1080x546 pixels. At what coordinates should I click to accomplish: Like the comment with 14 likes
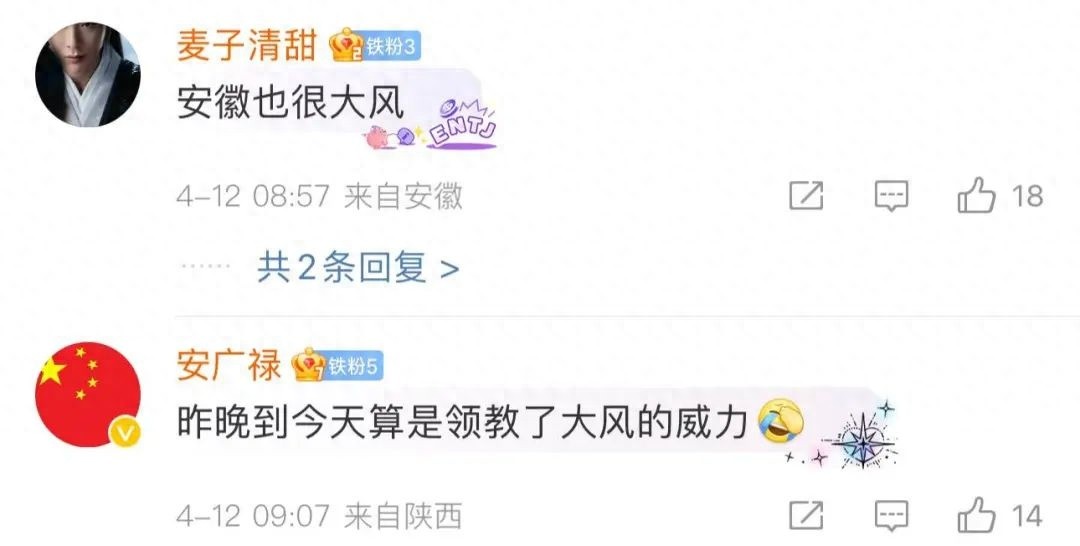(x=977, y=515)
